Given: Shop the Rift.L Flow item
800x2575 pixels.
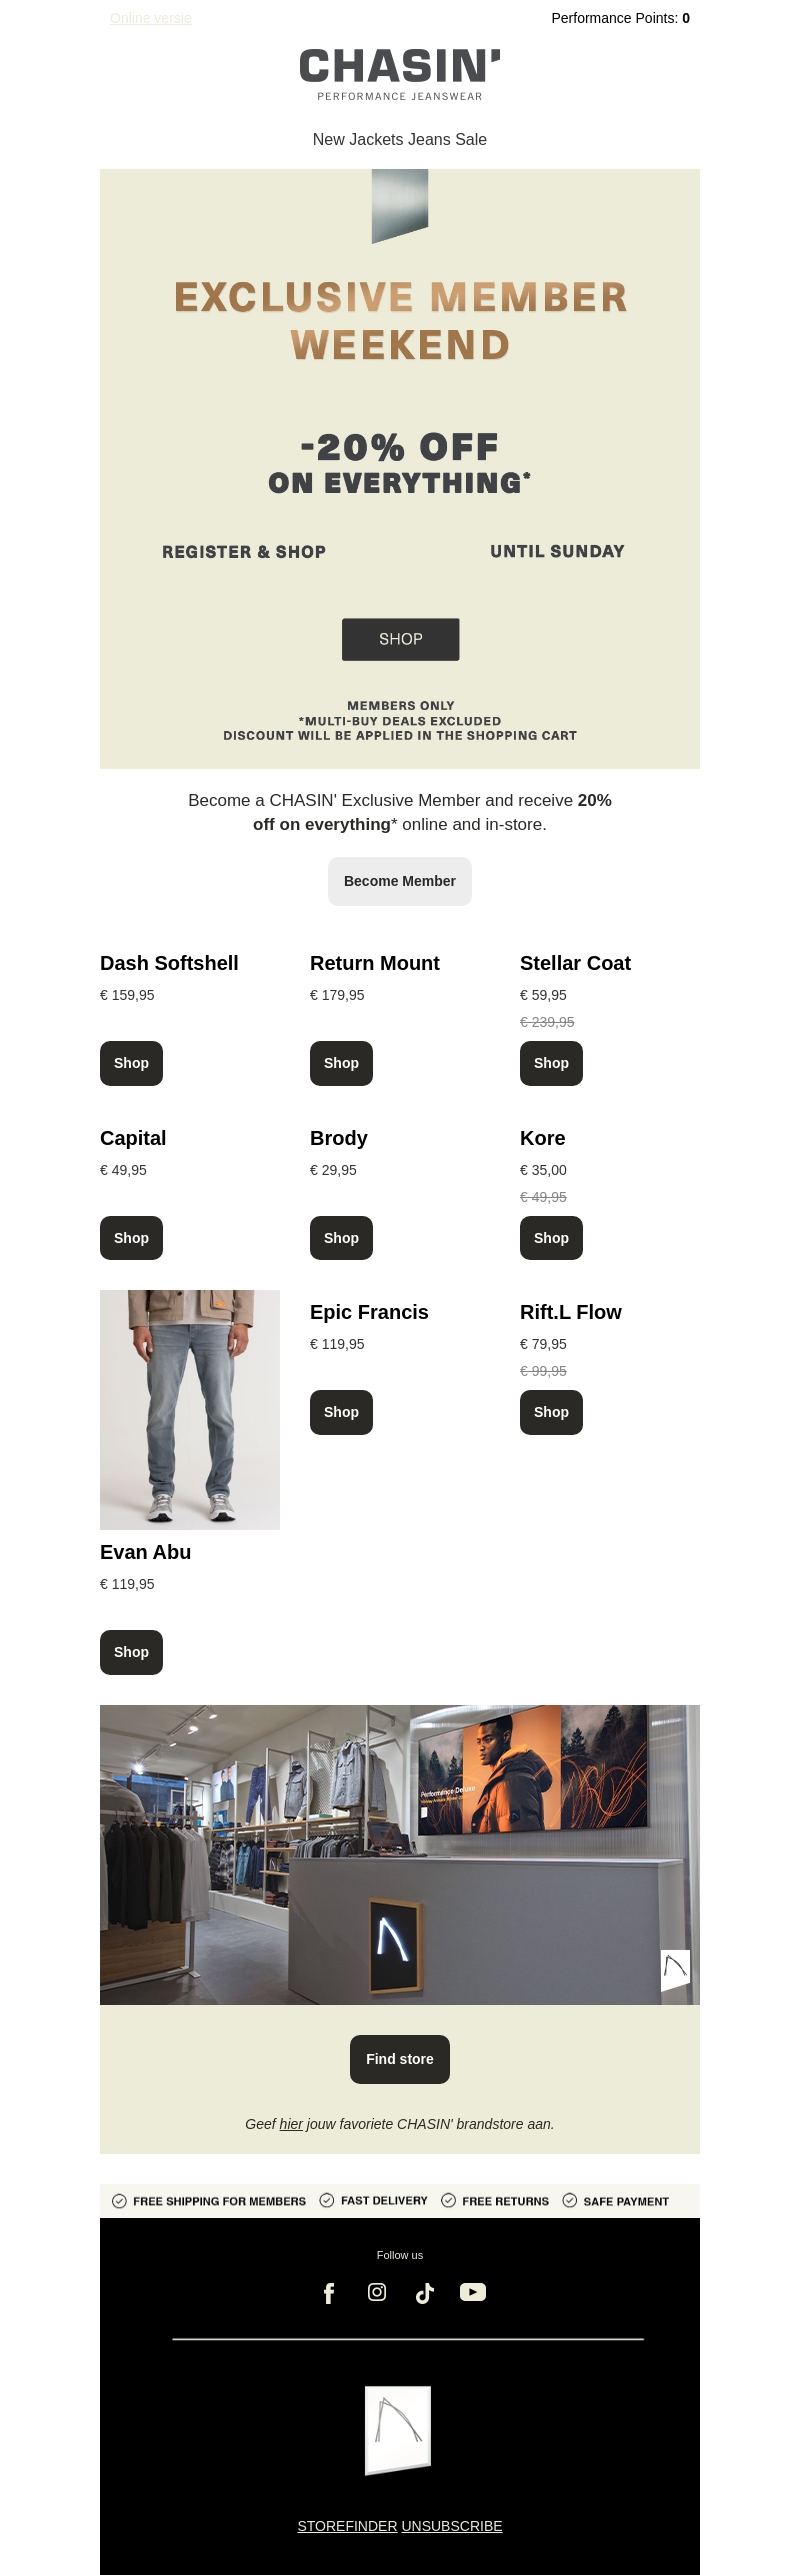Looking at the screenshot, I should click(x=551, y=1412).
